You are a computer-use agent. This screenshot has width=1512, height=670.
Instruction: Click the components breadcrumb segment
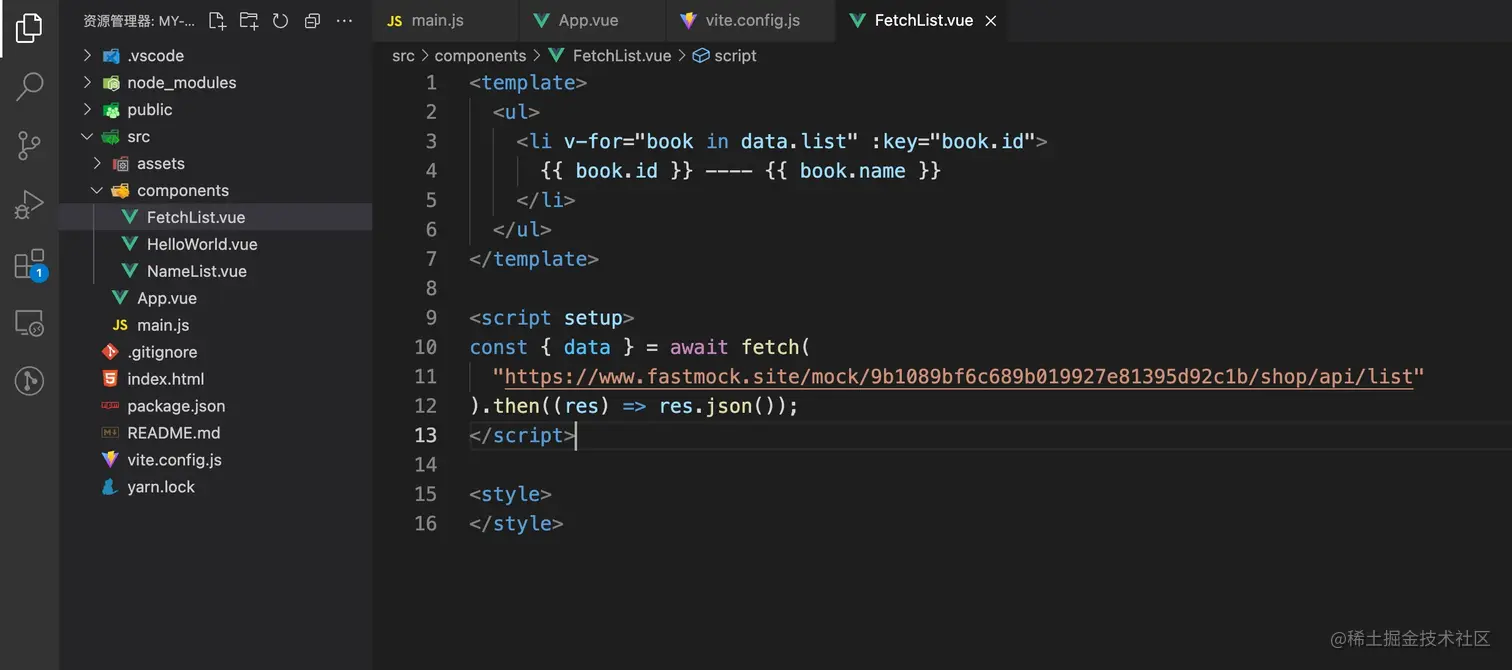tap(480, 56)
